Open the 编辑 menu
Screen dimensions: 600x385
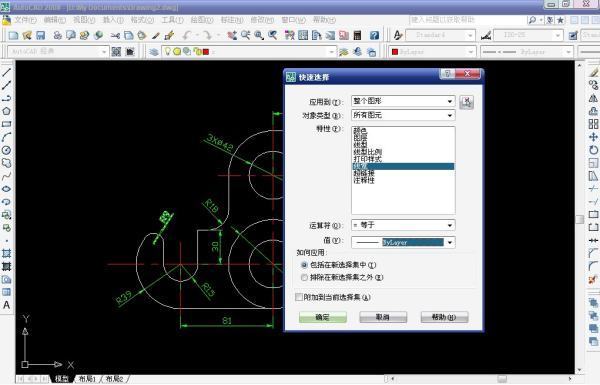54,20
